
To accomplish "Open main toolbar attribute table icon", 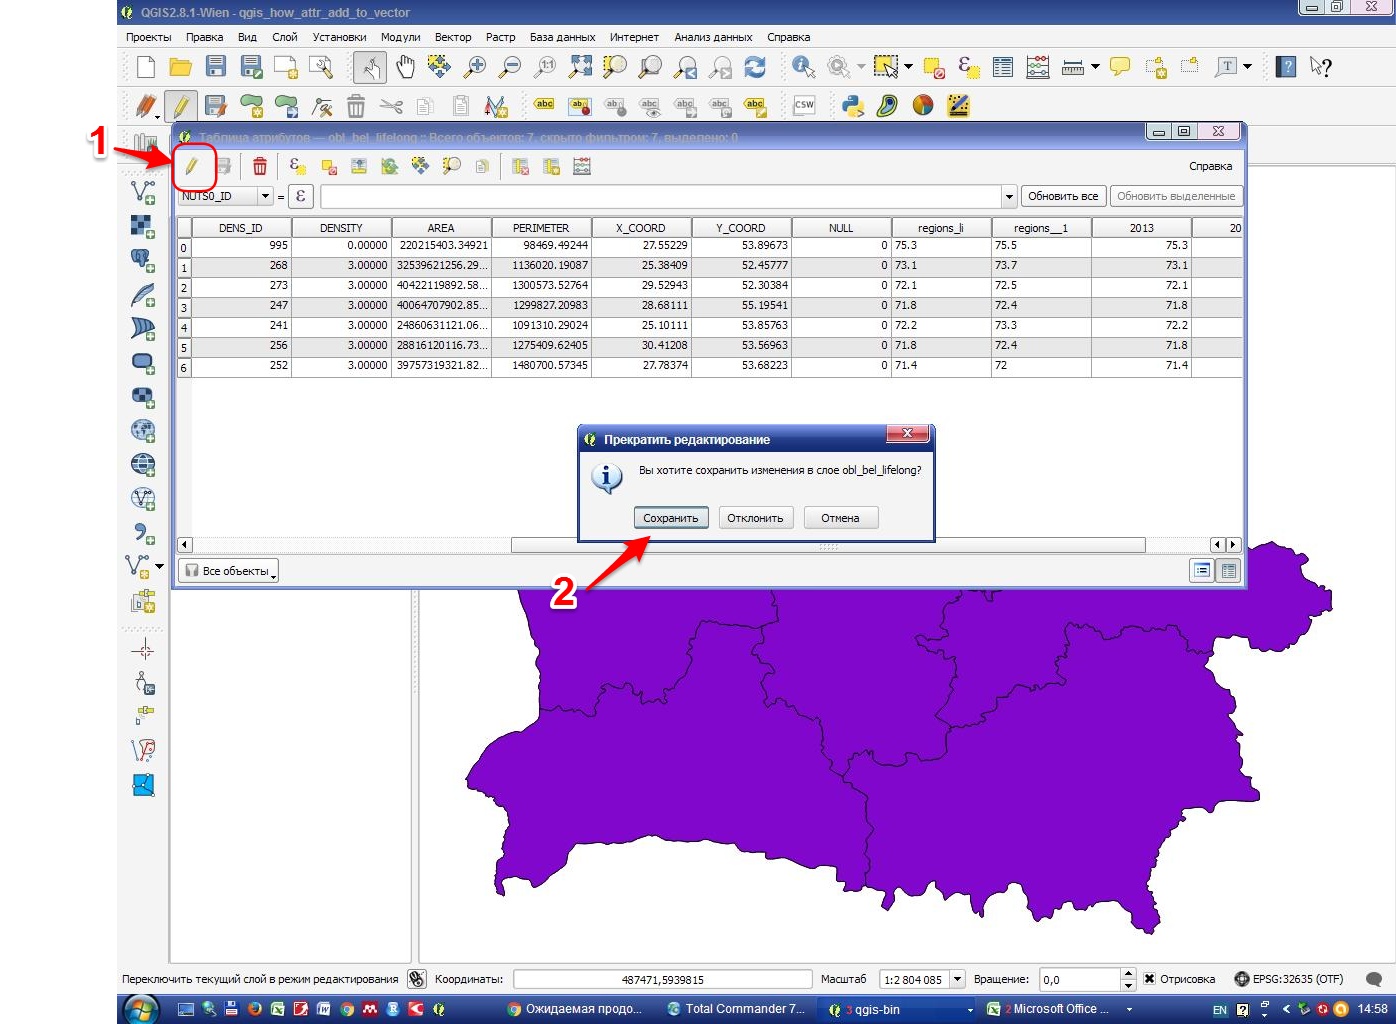I will coord(1003,67).
